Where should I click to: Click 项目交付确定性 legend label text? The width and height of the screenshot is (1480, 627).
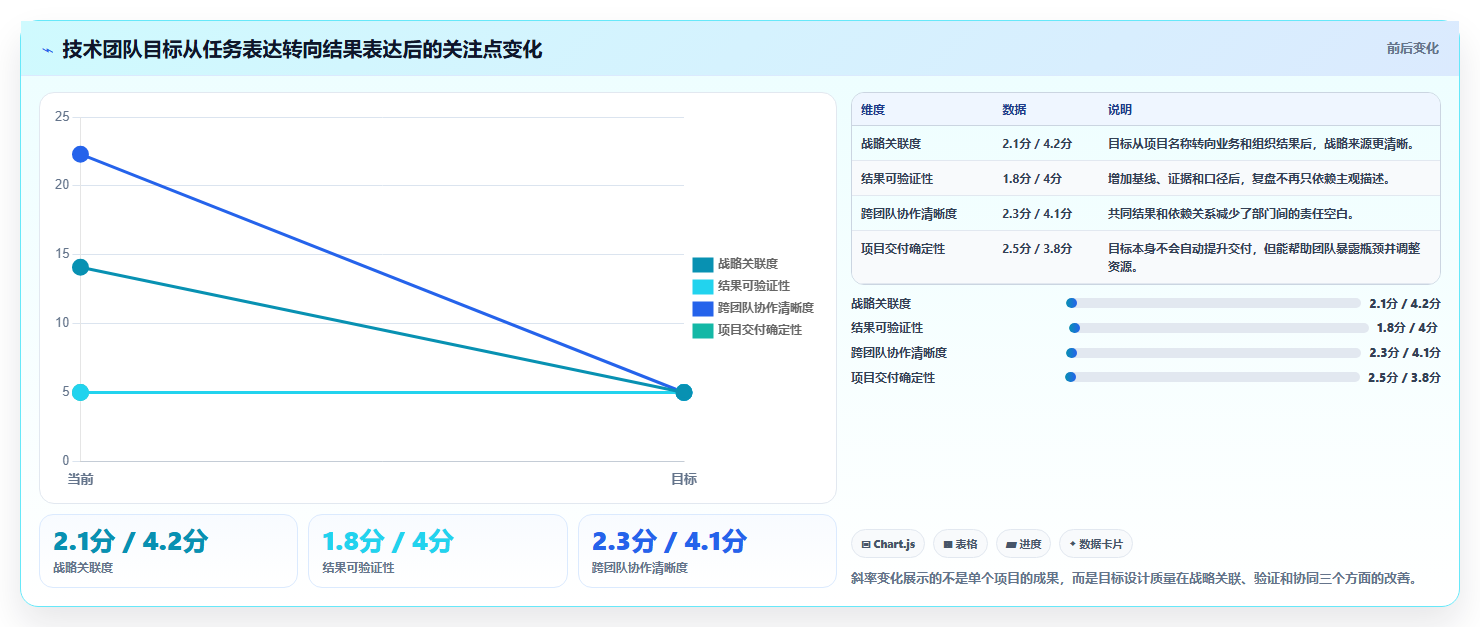pos(760,330)
